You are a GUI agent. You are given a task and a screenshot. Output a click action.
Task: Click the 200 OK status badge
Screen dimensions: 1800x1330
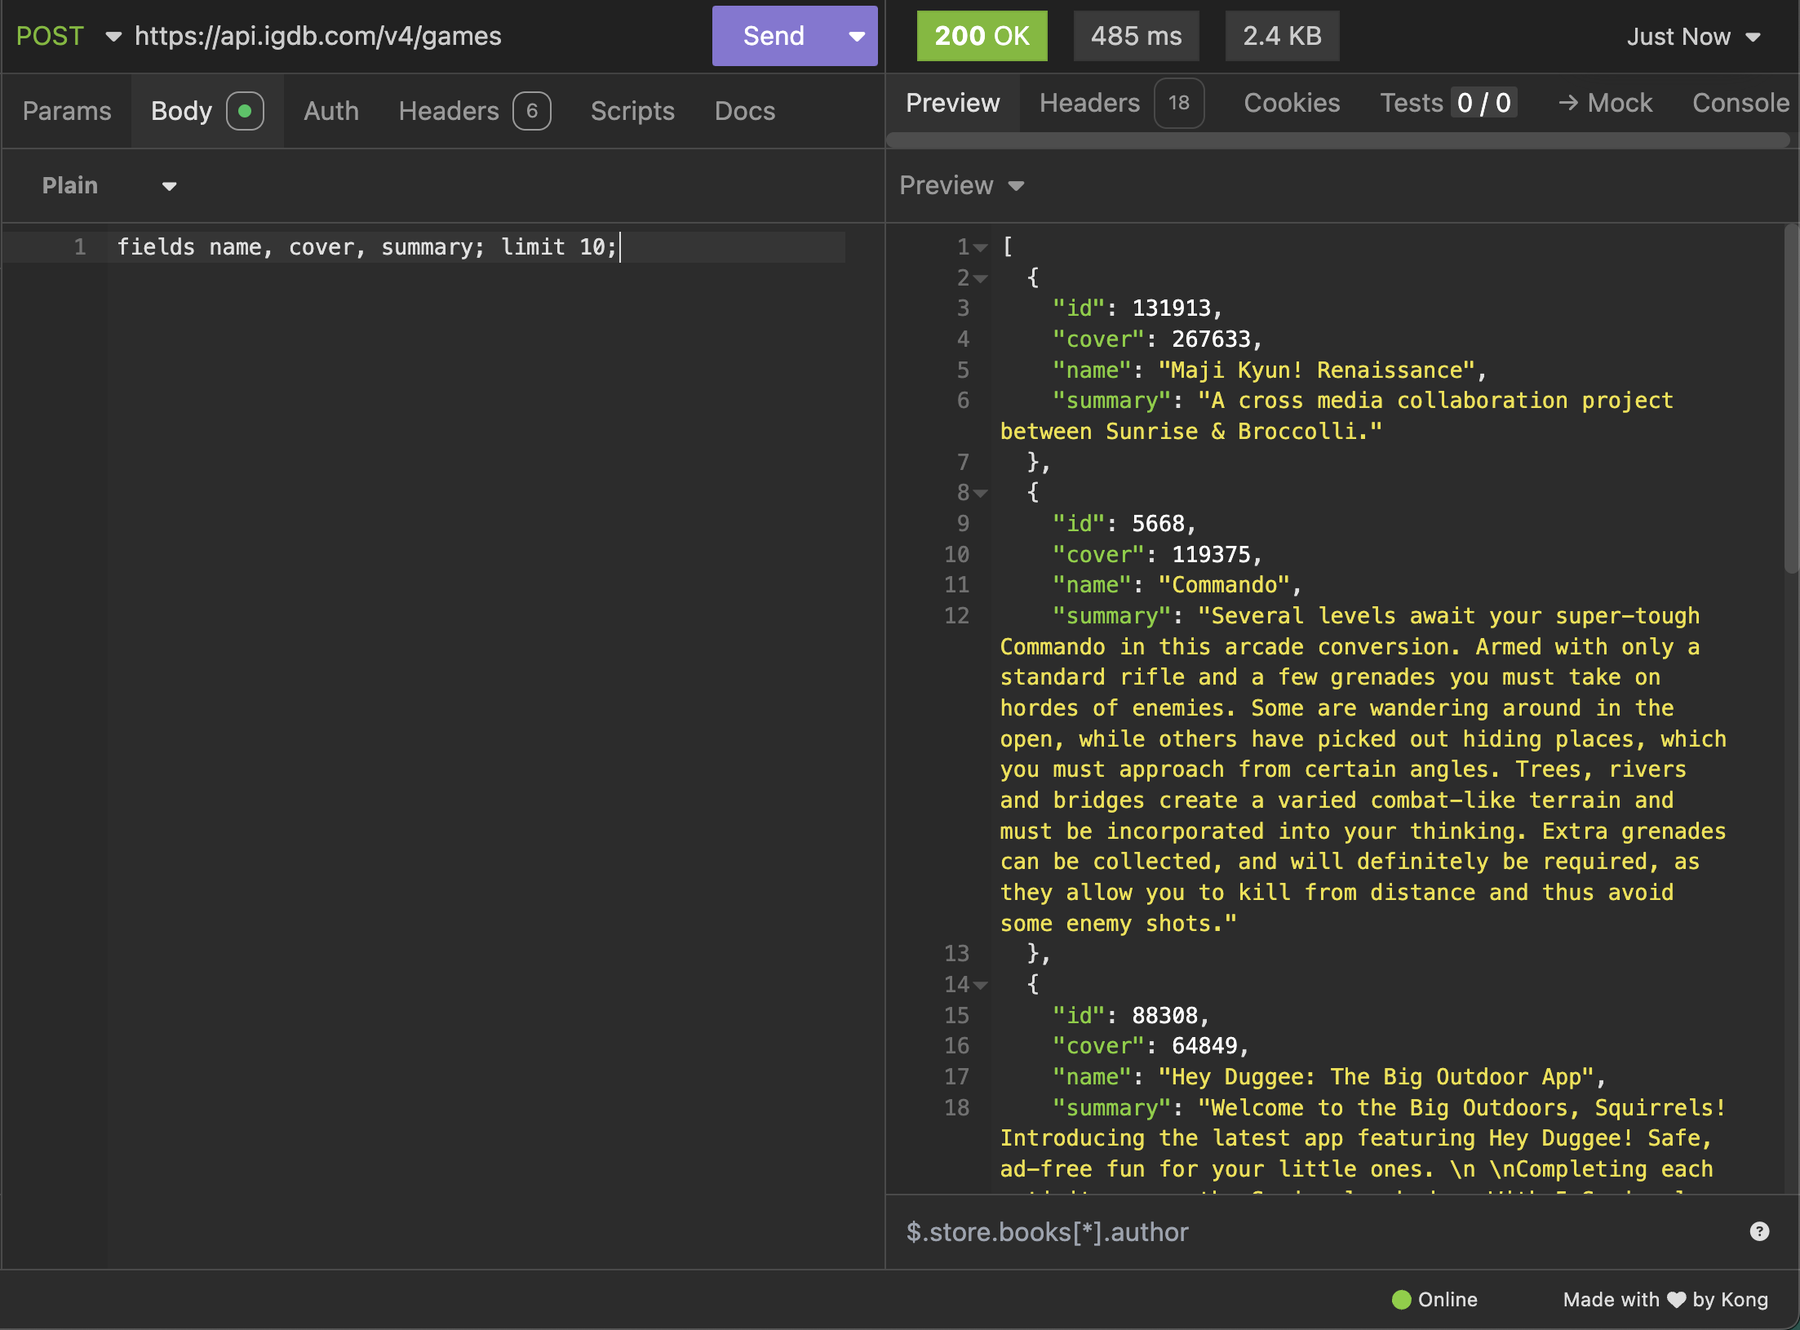pos(981,35)
